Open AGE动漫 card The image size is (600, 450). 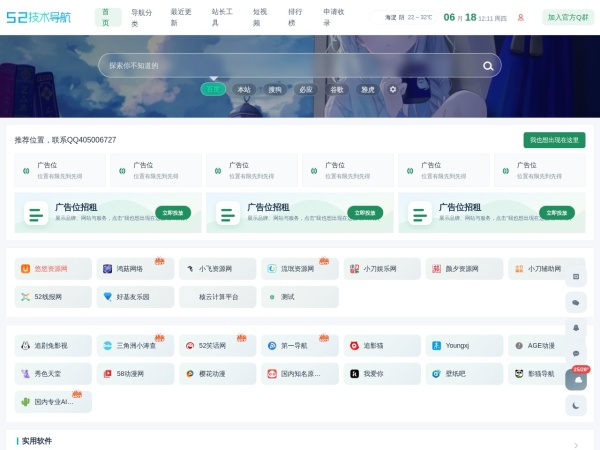546,346
